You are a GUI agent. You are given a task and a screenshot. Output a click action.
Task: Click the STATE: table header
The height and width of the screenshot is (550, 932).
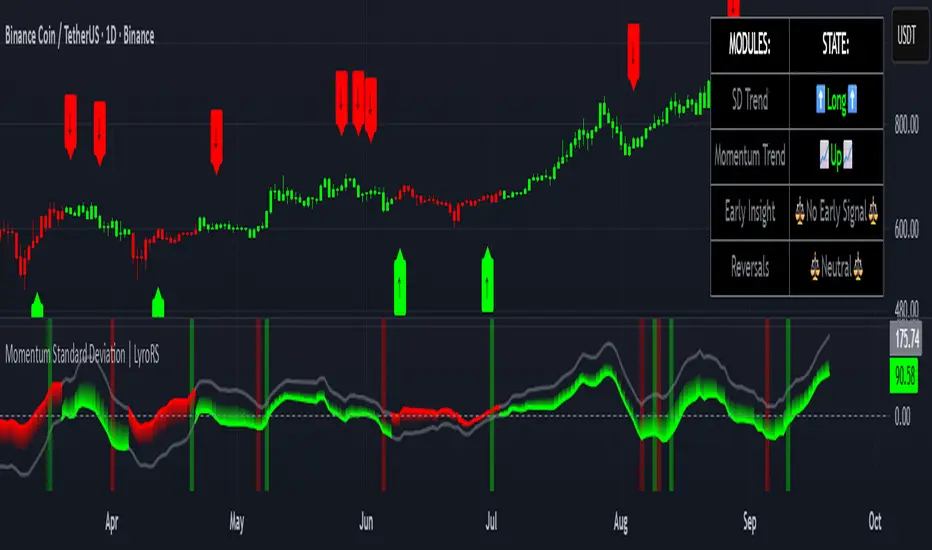[836, 45]
